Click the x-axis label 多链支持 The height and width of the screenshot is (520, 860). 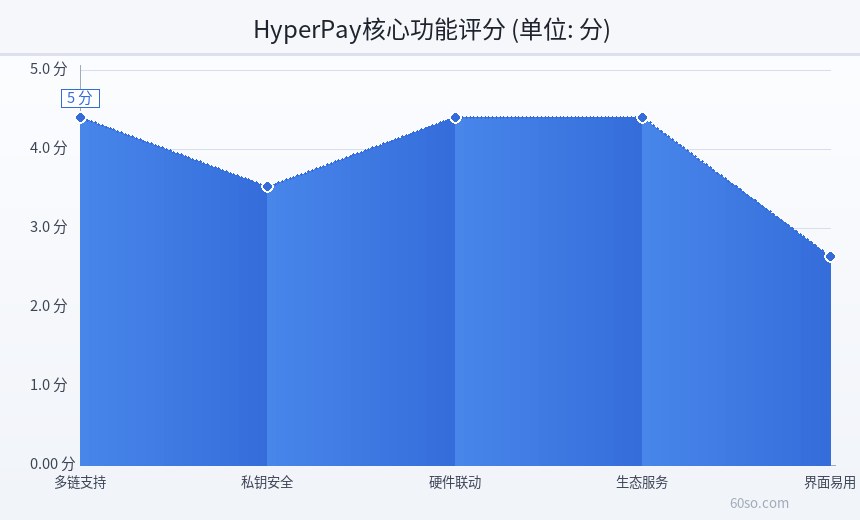click(x=81, y=483)
